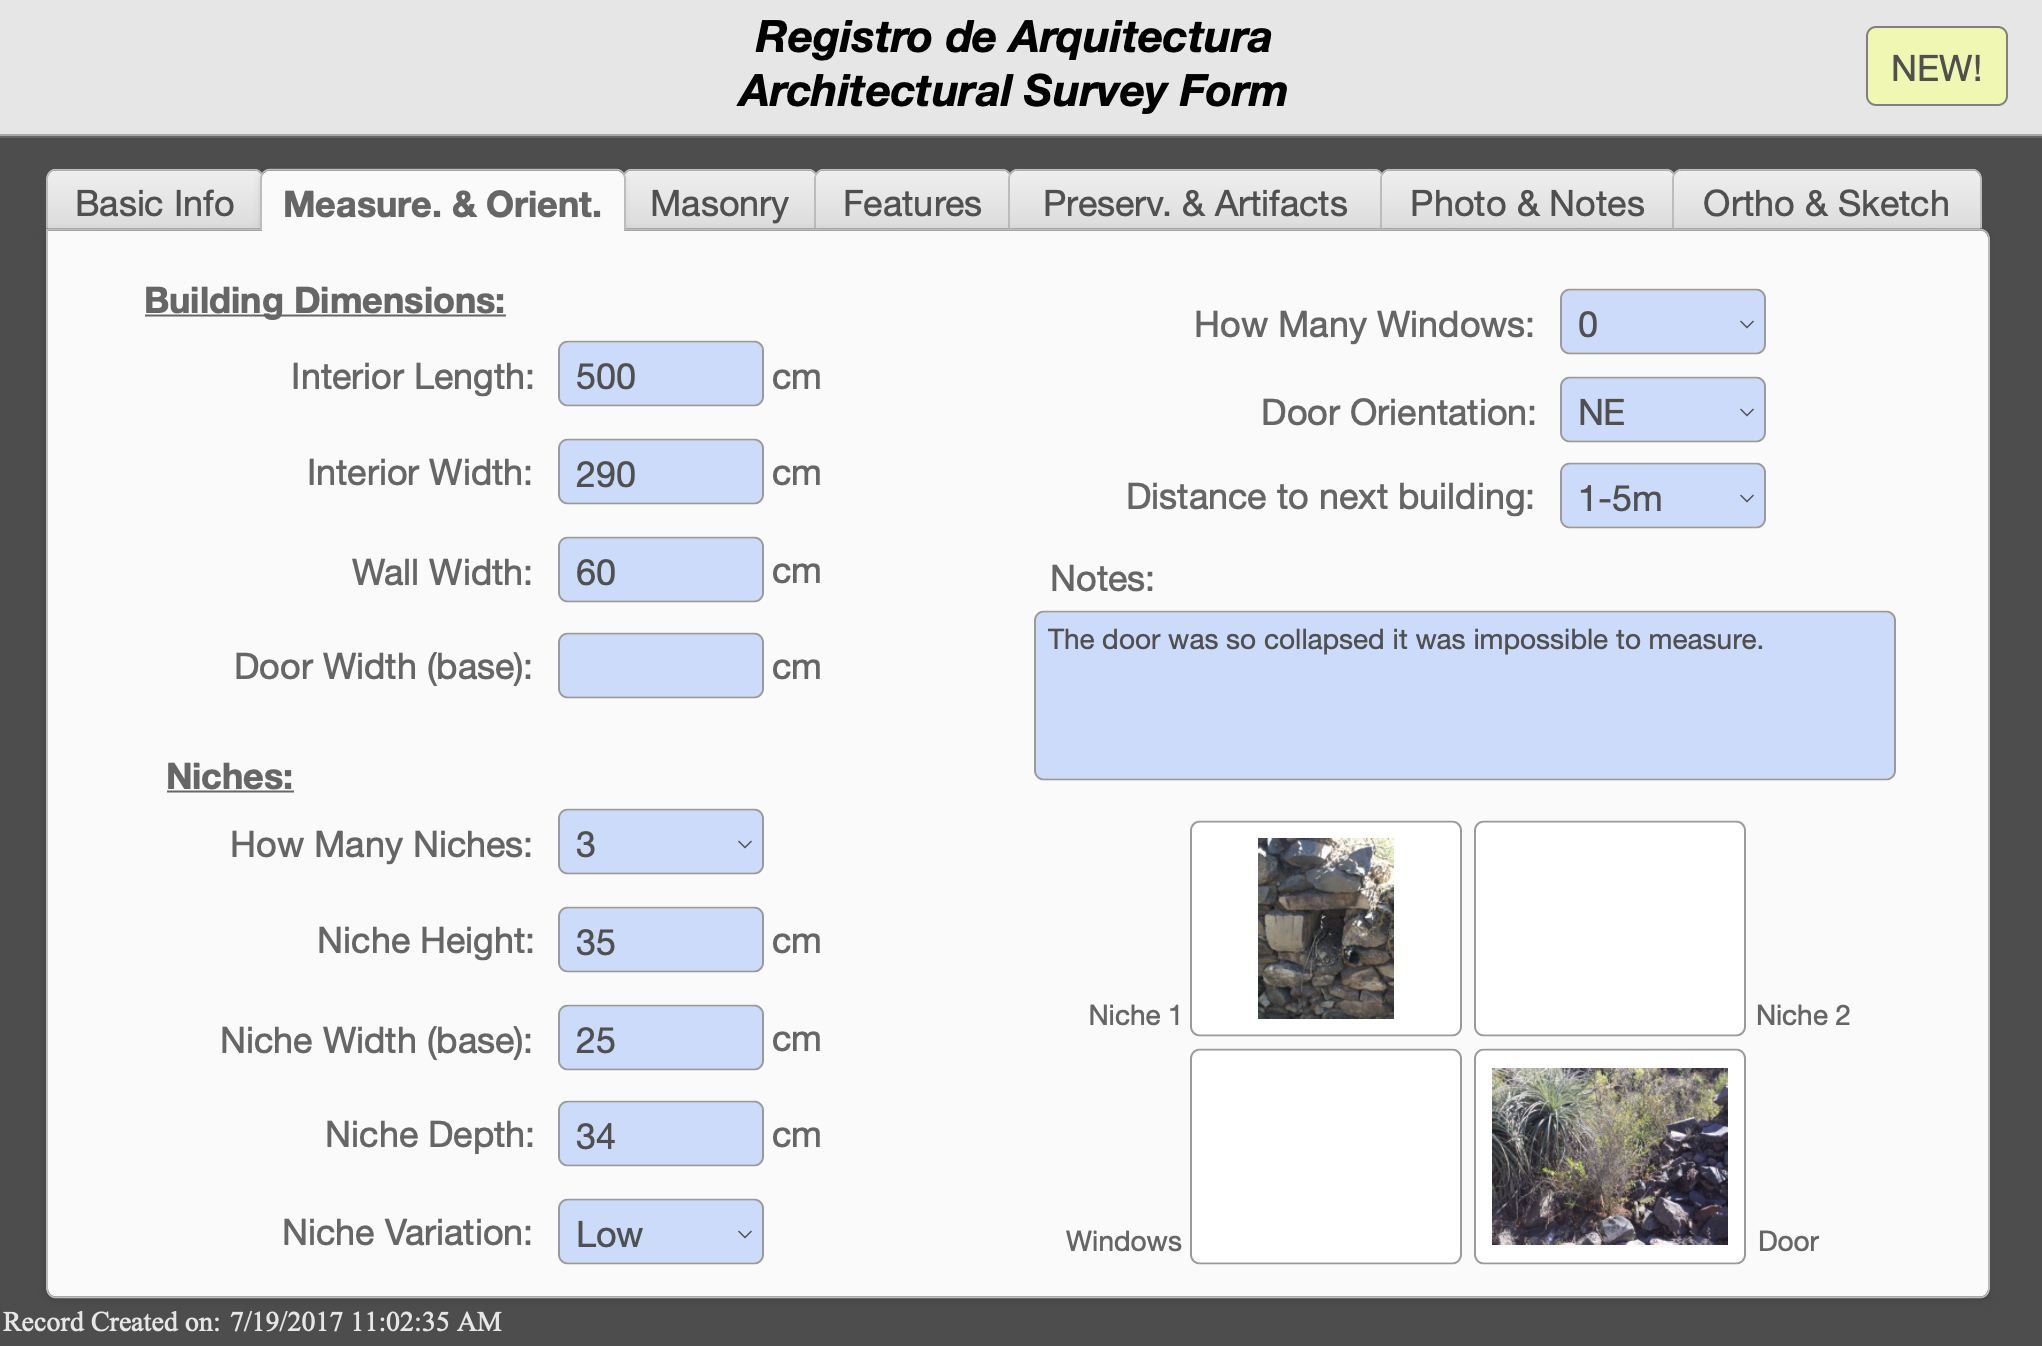Click the empty Door Width field

(x=660, y=666)
